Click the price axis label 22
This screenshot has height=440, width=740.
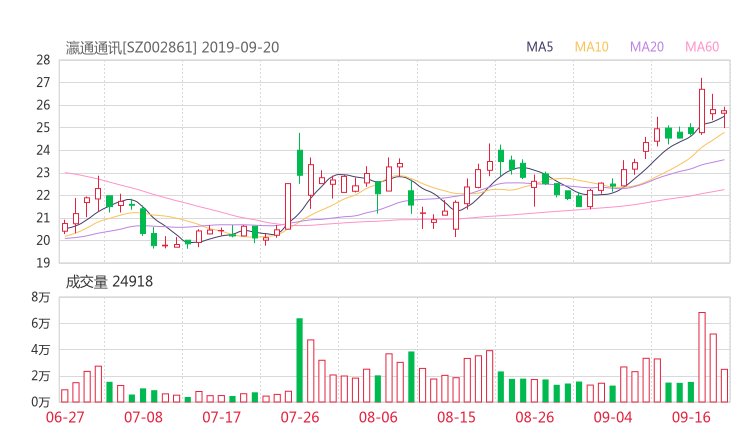tap(43, 195)
